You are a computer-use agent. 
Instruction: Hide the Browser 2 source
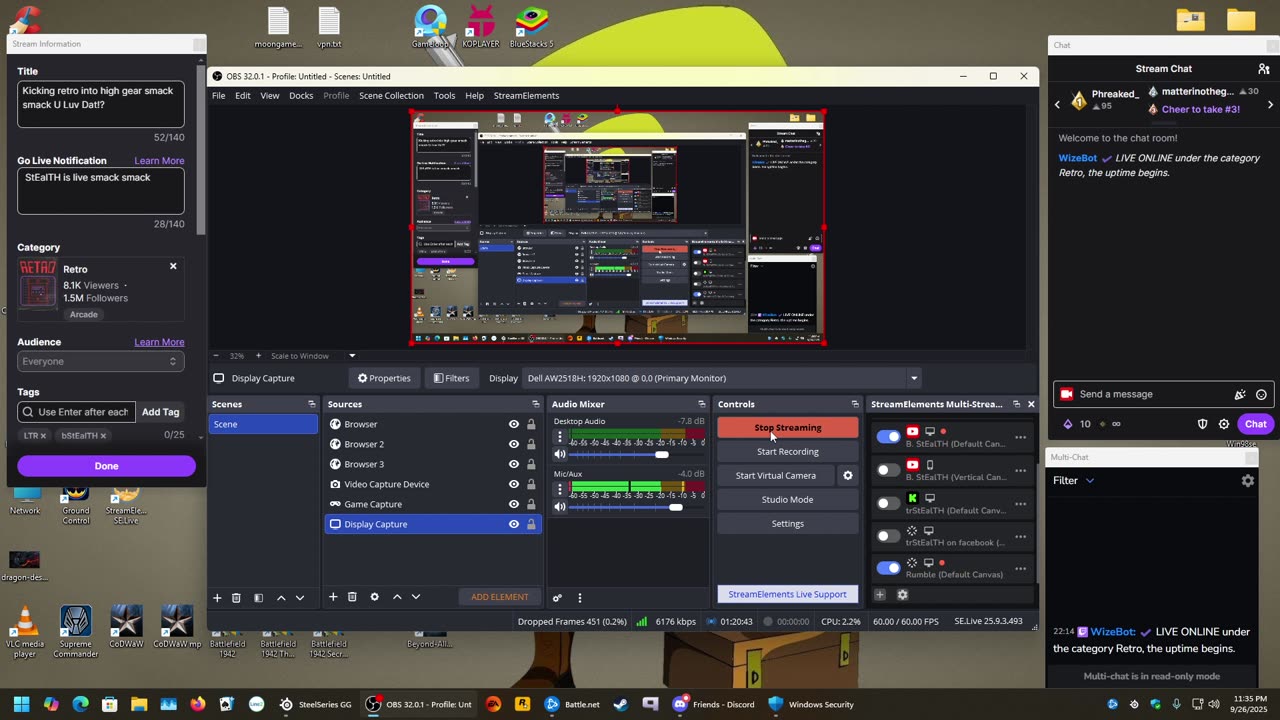(514, 444)
